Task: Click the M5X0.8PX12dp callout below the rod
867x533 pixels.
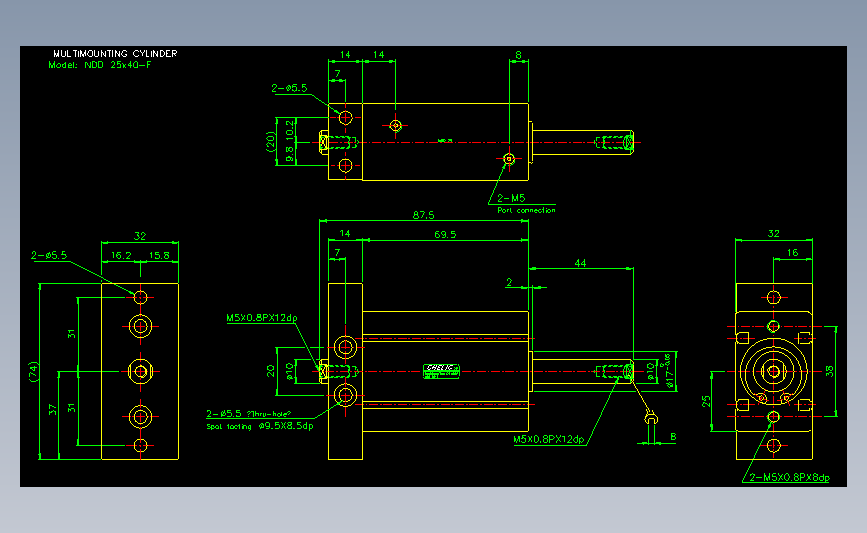Action: (x=549, y=440)
